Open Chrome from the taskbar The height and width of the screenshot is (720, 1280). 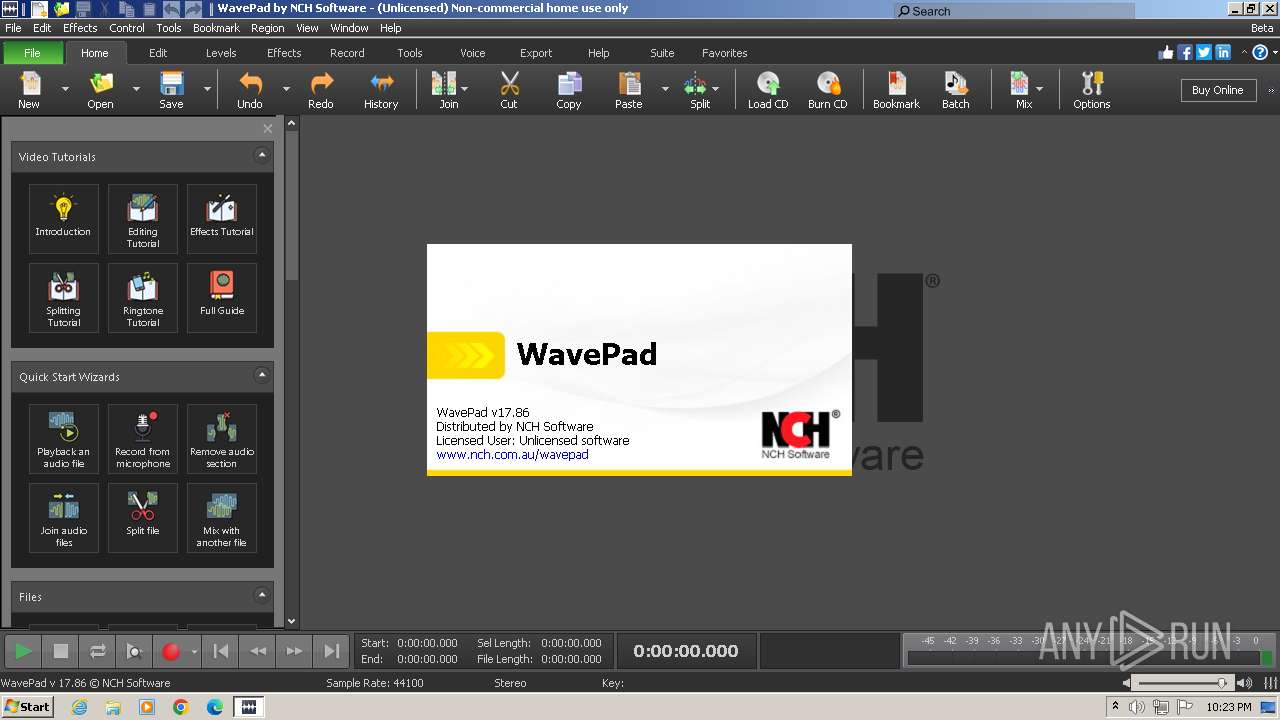pyautogui.click(x=181, y=707)
